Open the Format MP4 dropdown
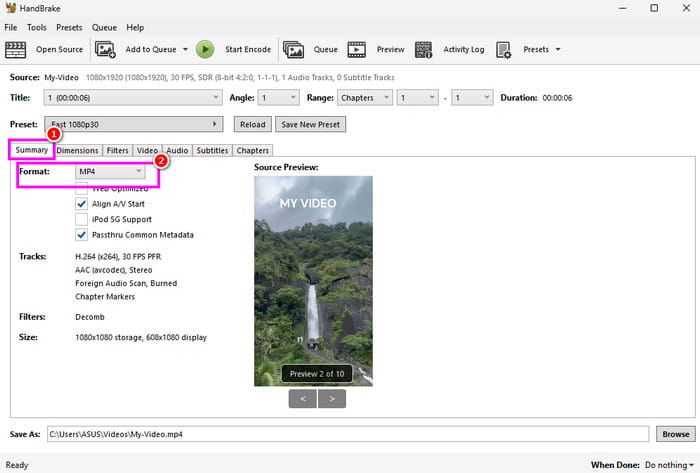 [x=110, y=172]
